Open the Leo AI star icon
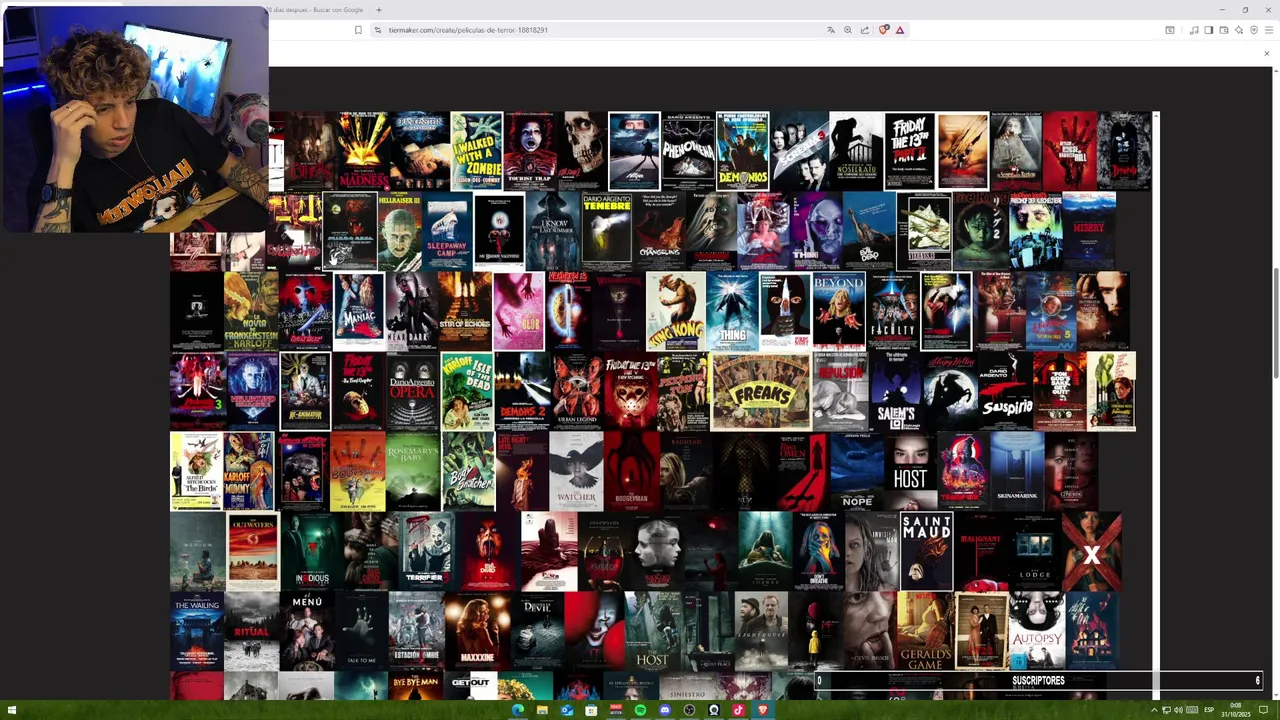Screen dimensions: 1280x720 click(1239, 30)
